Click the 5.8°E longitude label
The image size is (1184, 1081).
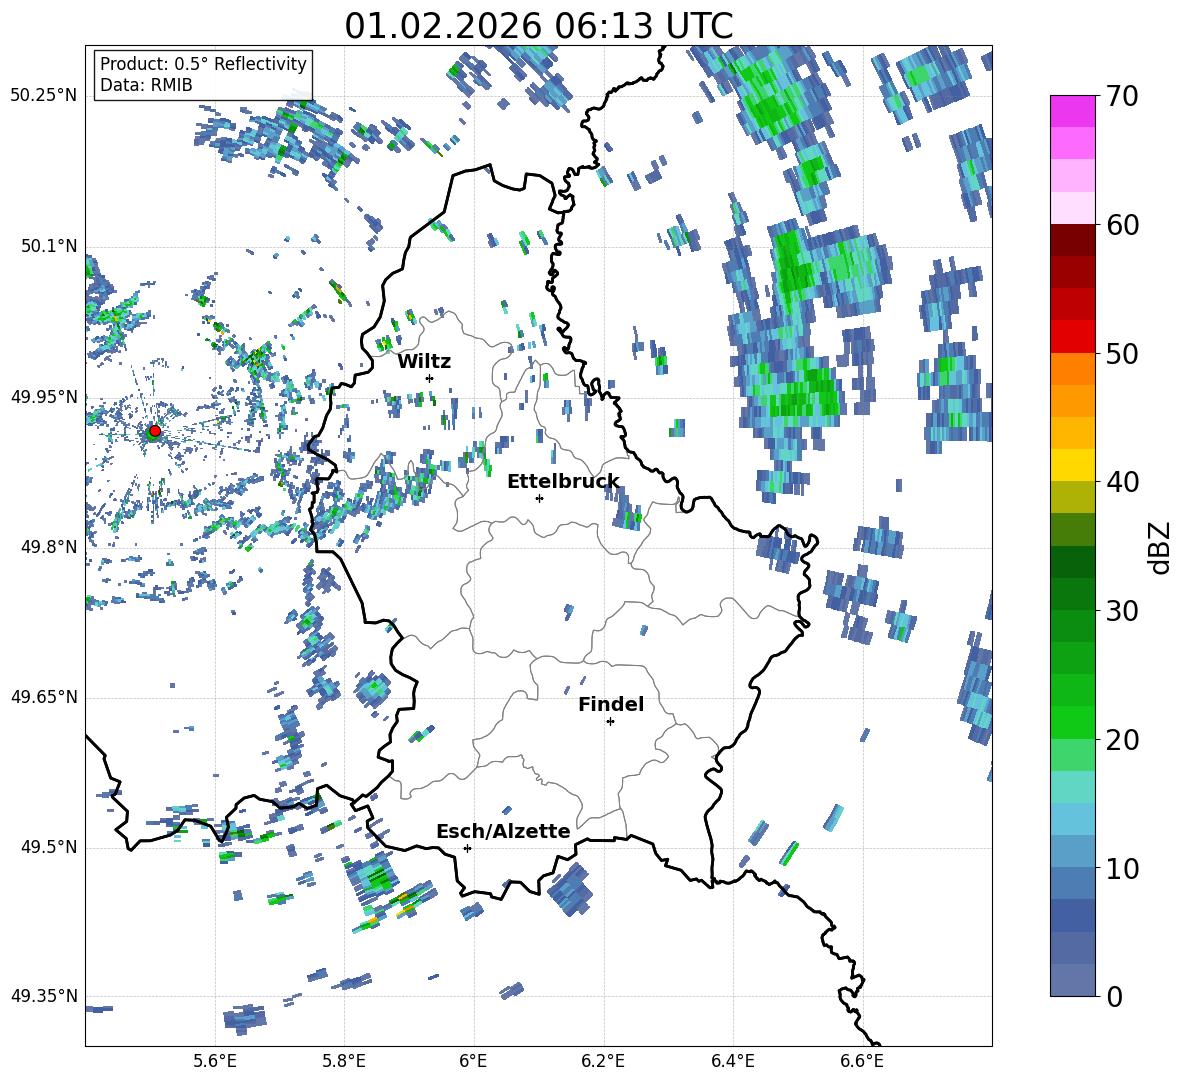click(x=344, y=1061)
